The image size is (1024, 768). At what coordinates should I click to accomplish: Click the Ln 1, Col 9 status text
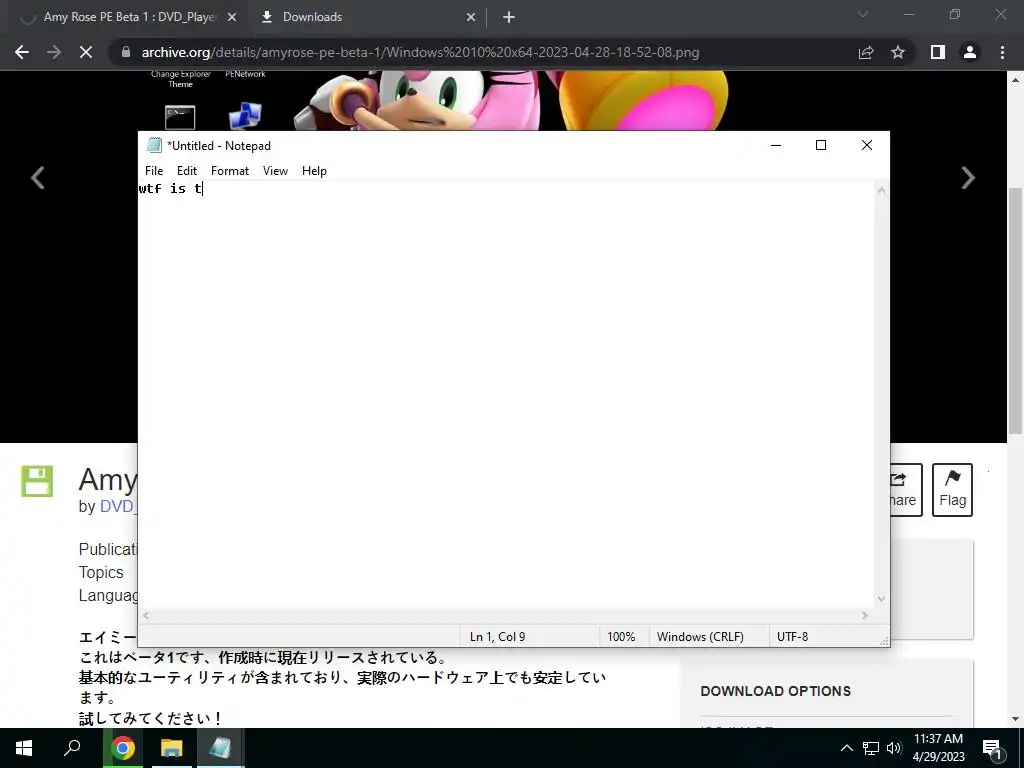[x=498, y=637]
